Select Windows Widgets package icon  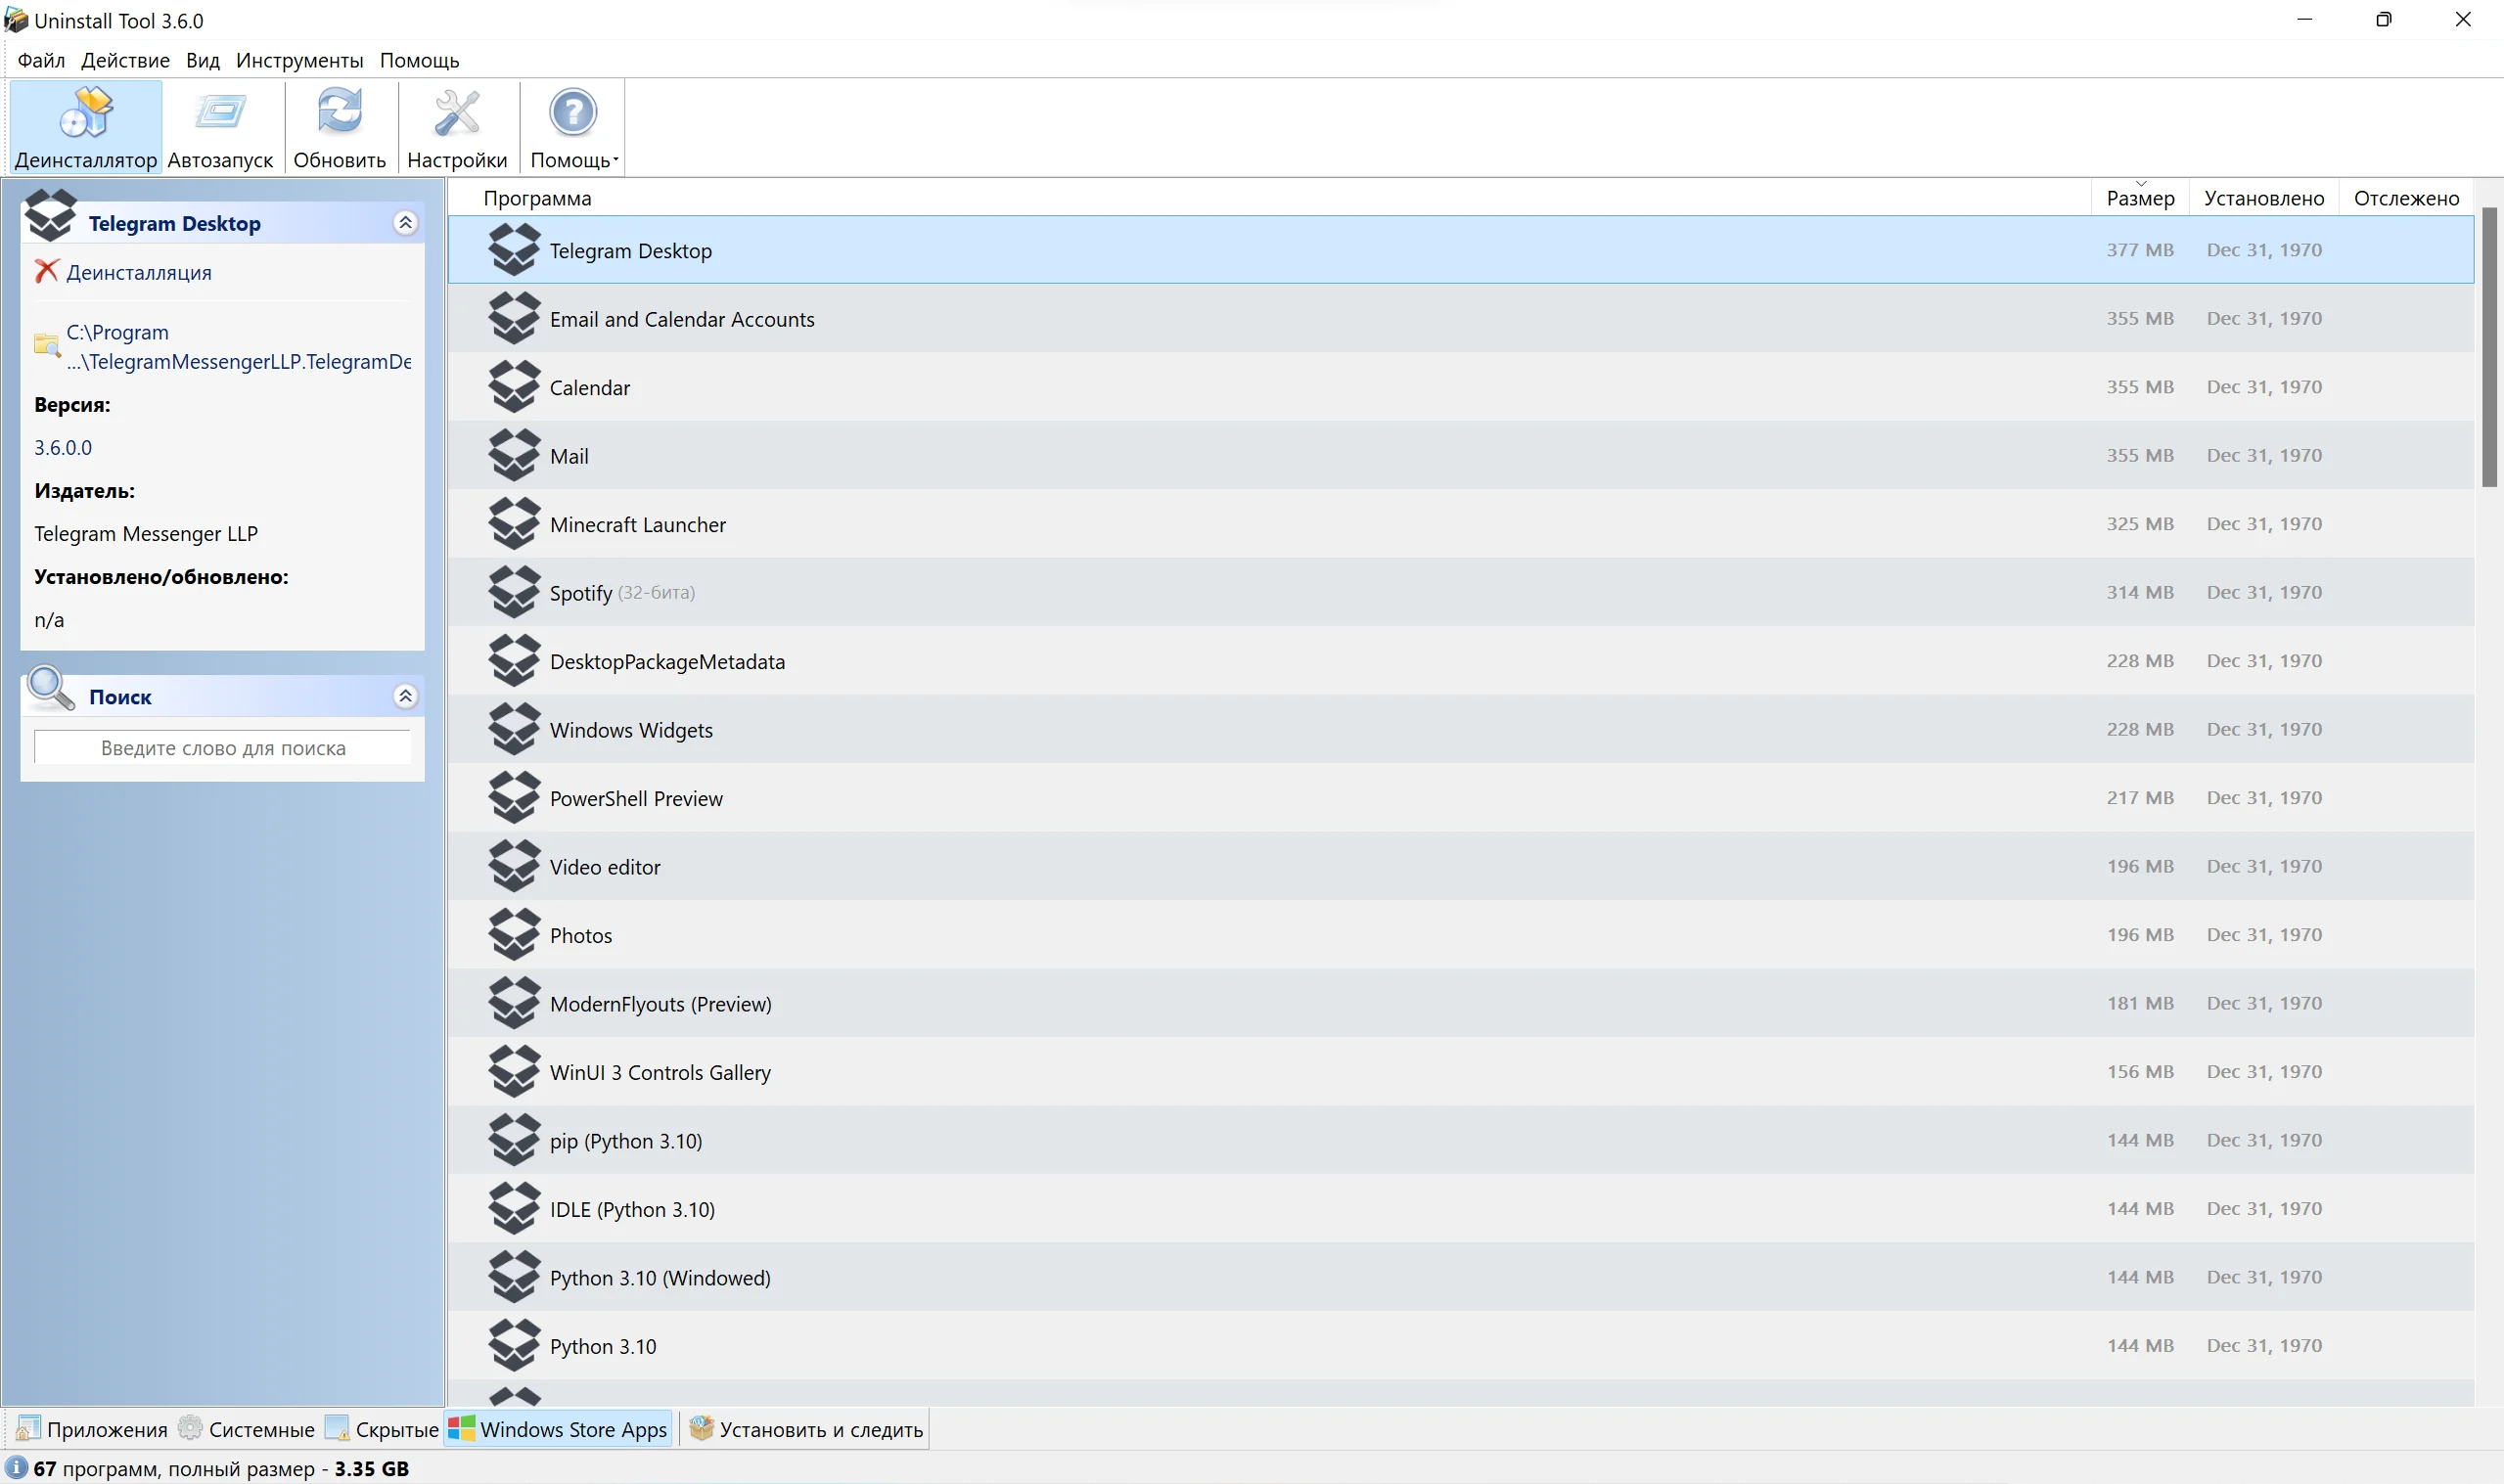tap(514, 729)
